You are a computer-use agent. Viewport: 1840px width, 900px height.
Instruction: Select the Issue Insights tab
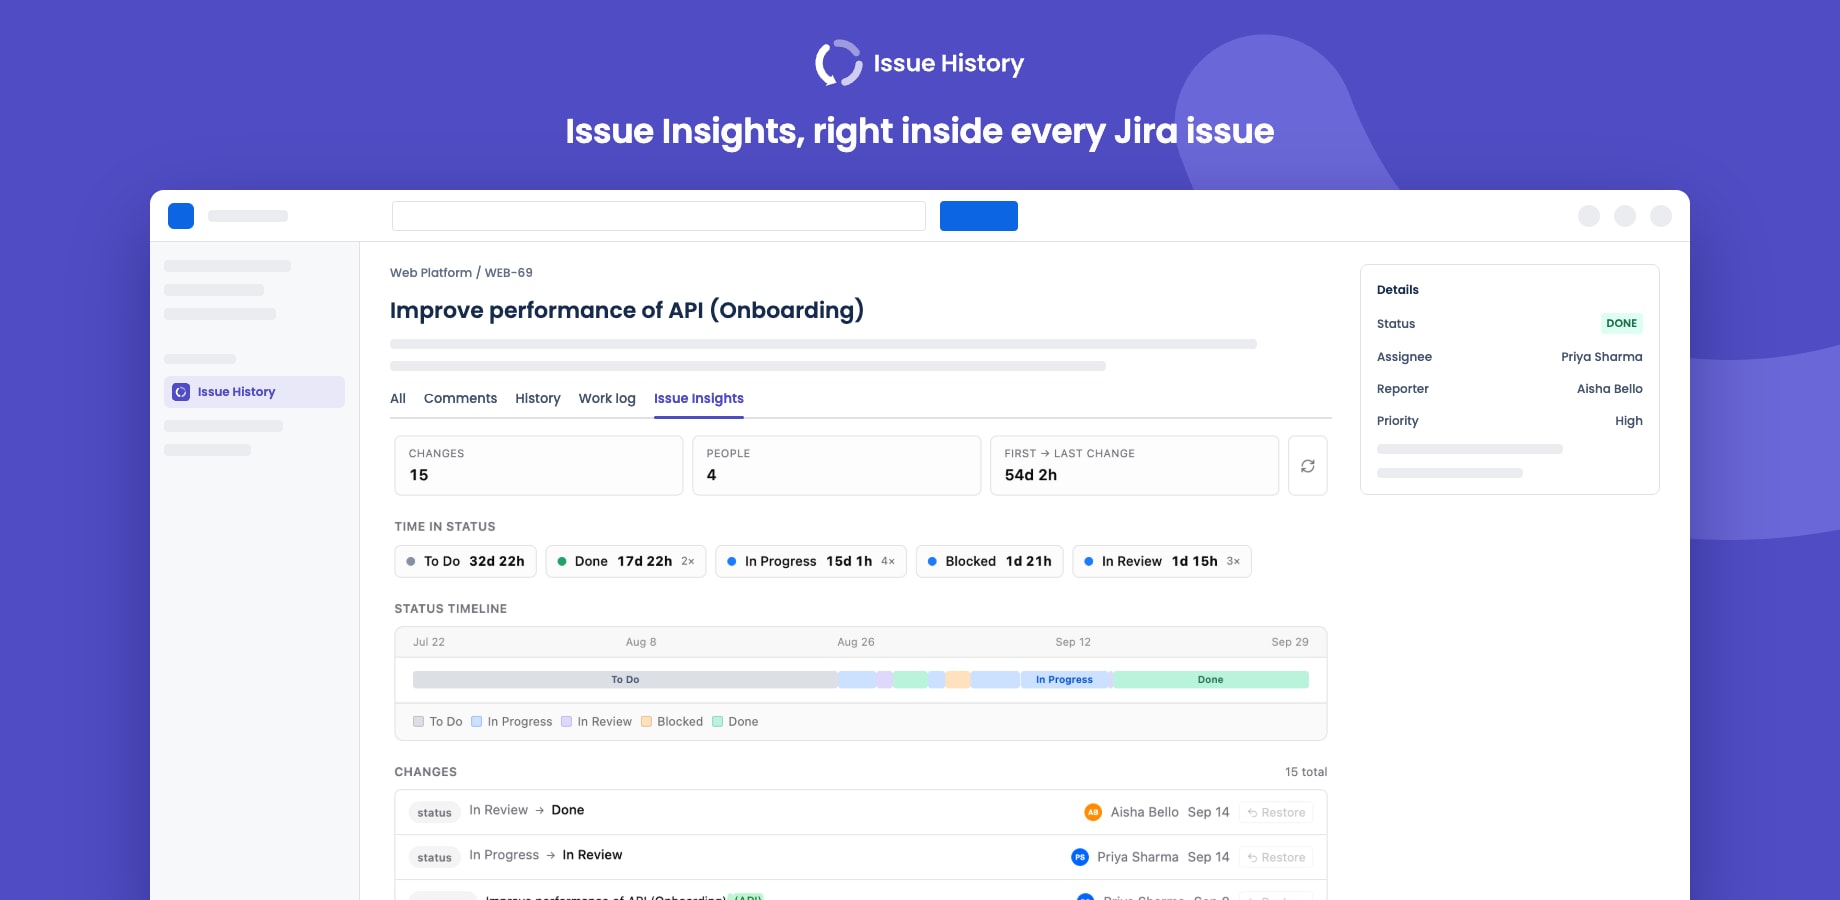699,398
